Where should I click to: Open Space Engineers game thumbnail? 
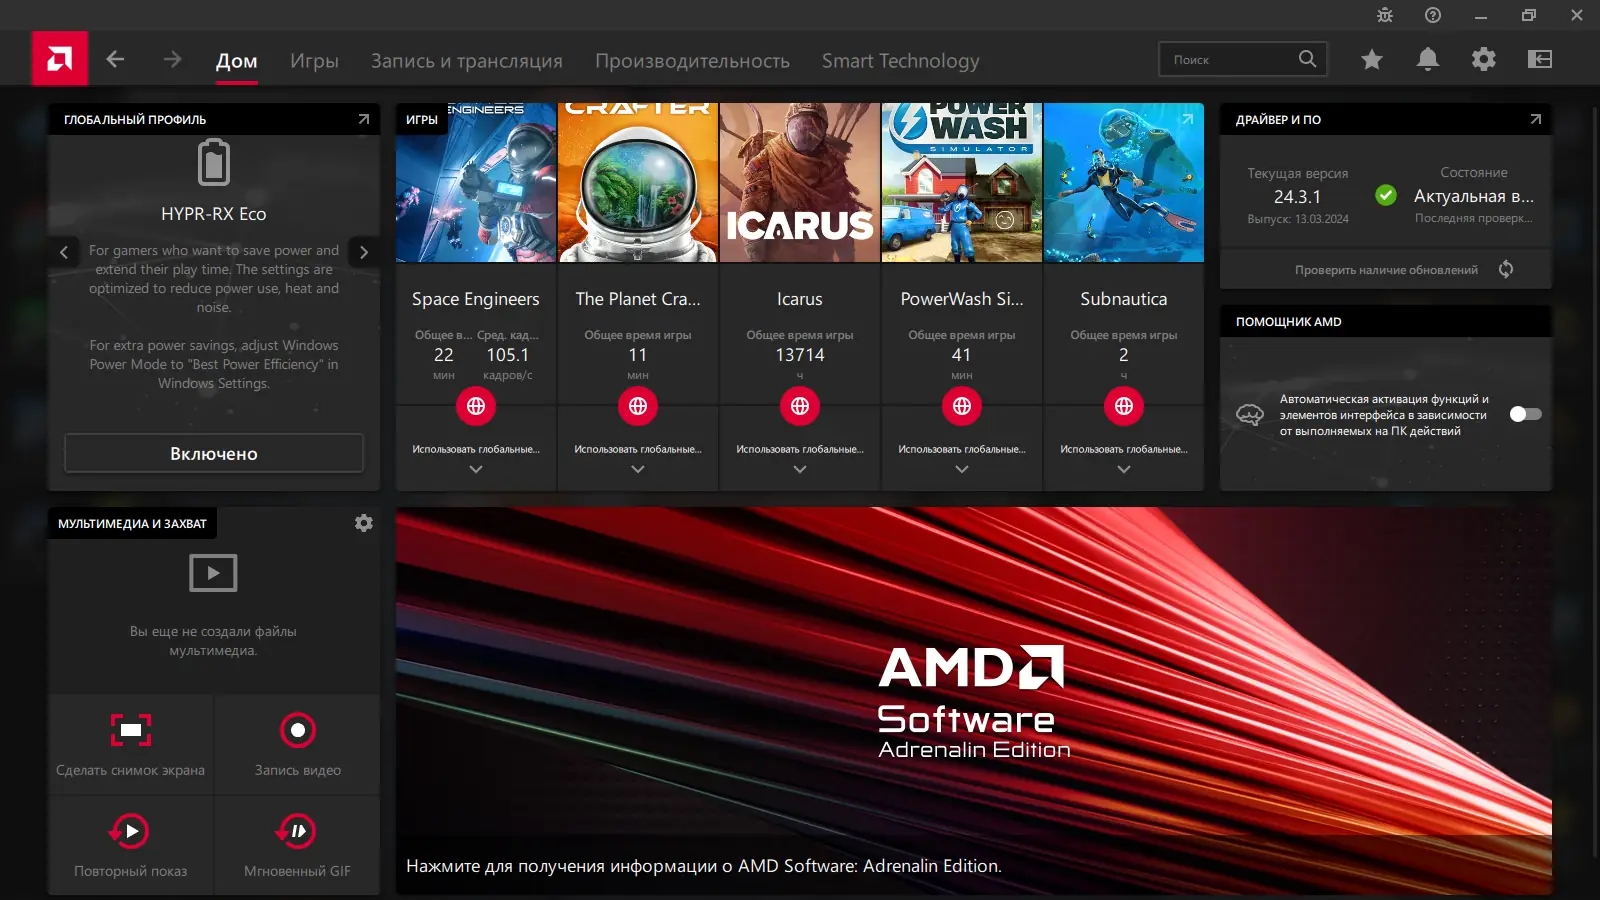pos(476,183)
